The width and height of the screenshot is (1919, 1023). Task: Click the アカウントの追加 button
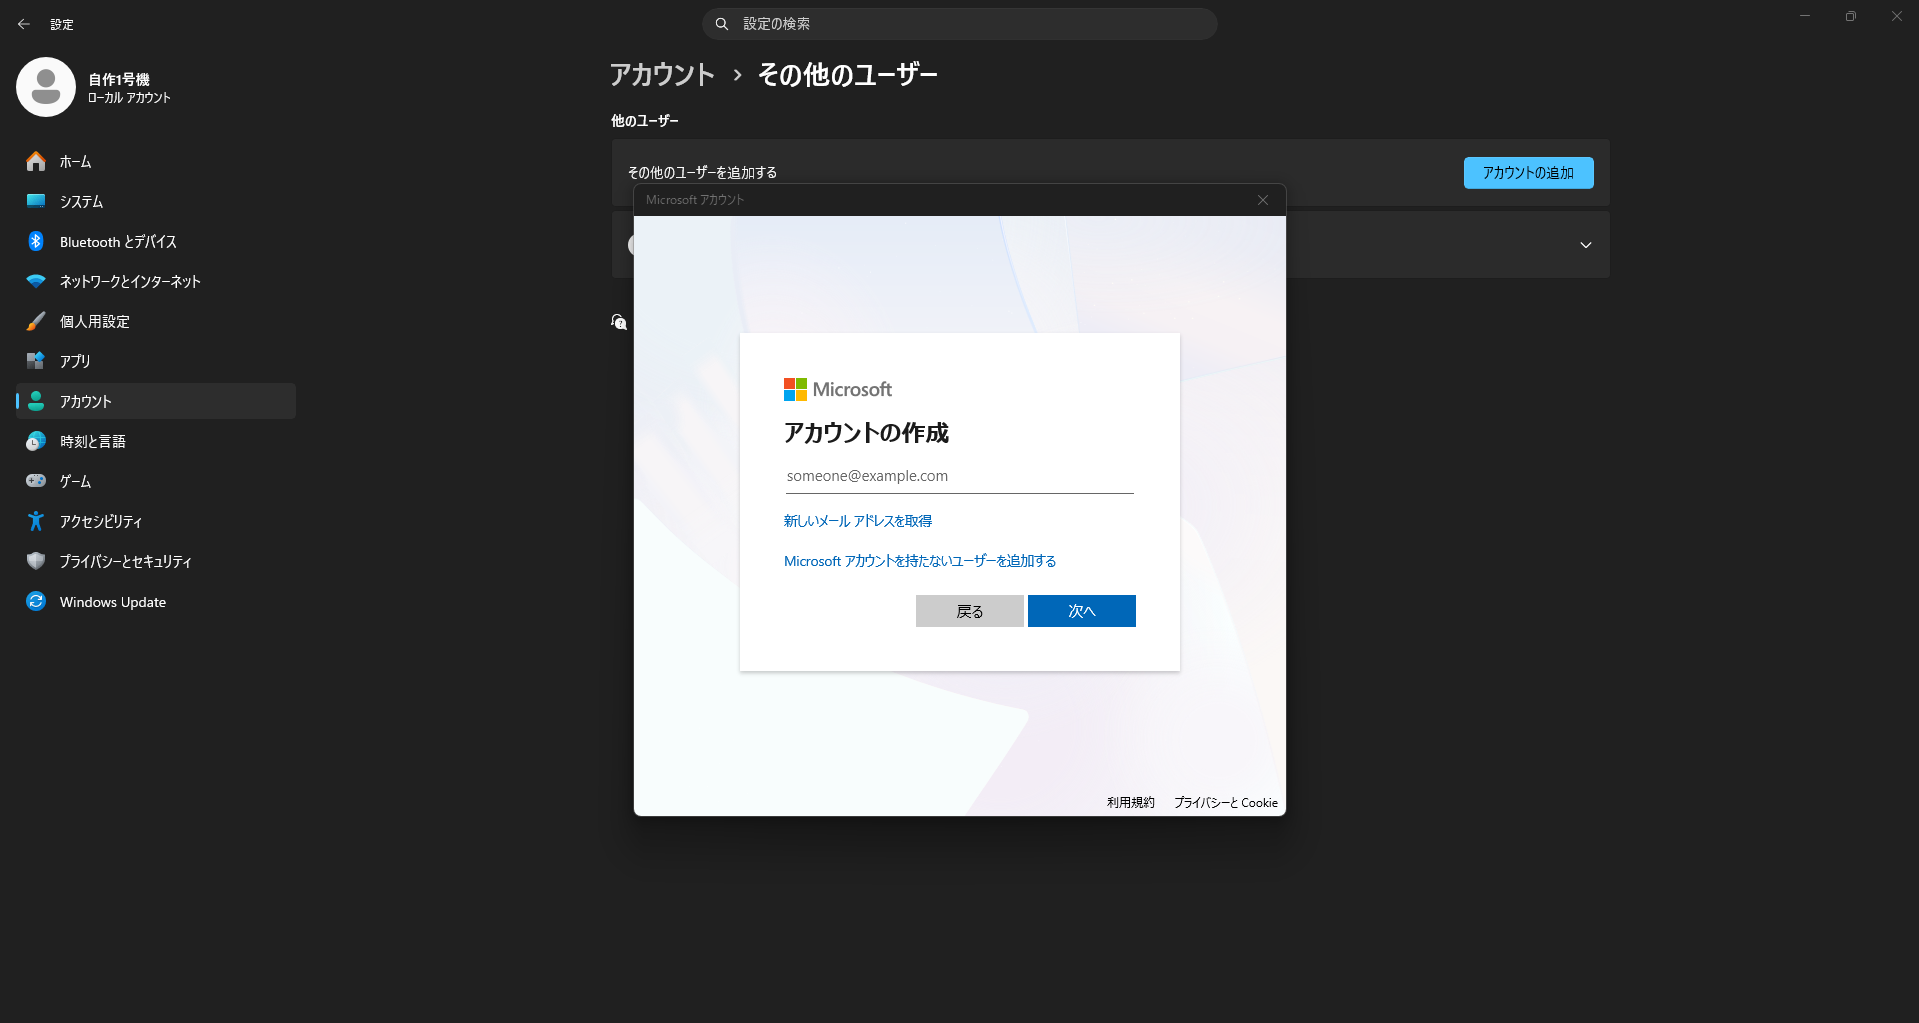pos(1528,173)
